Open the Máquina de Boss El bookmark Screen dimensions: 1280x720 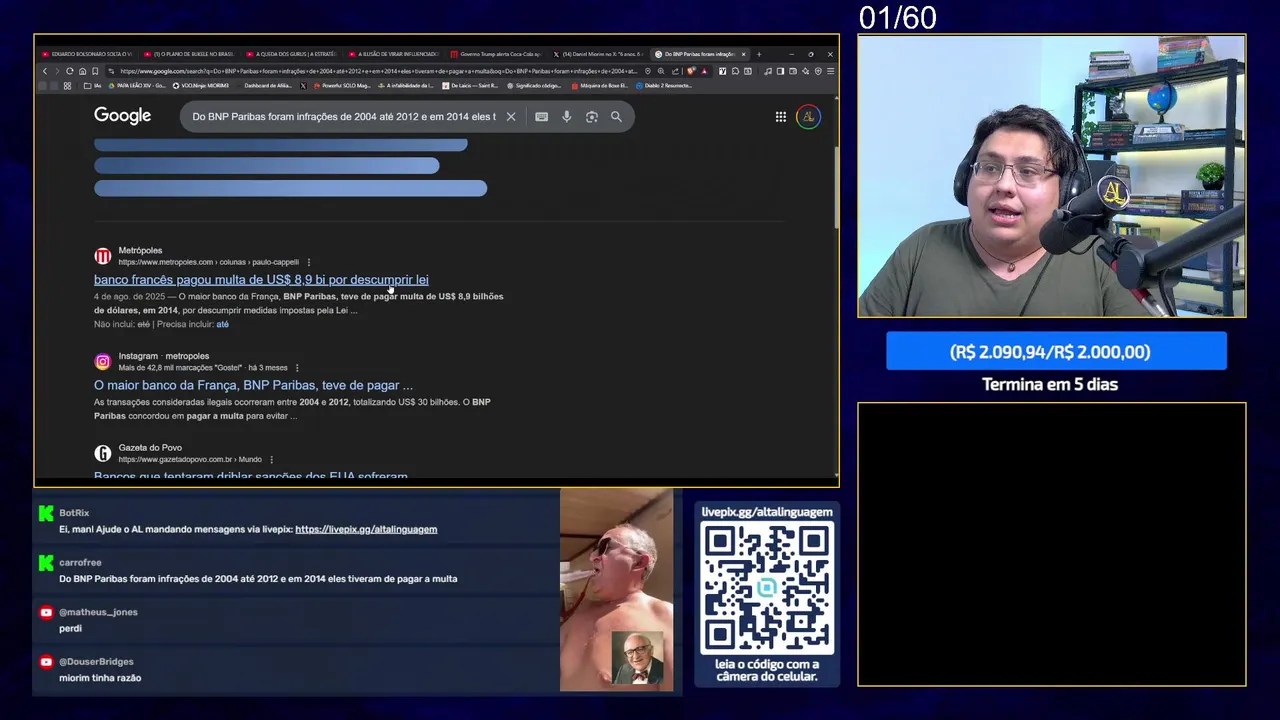(x=598, y=86)
